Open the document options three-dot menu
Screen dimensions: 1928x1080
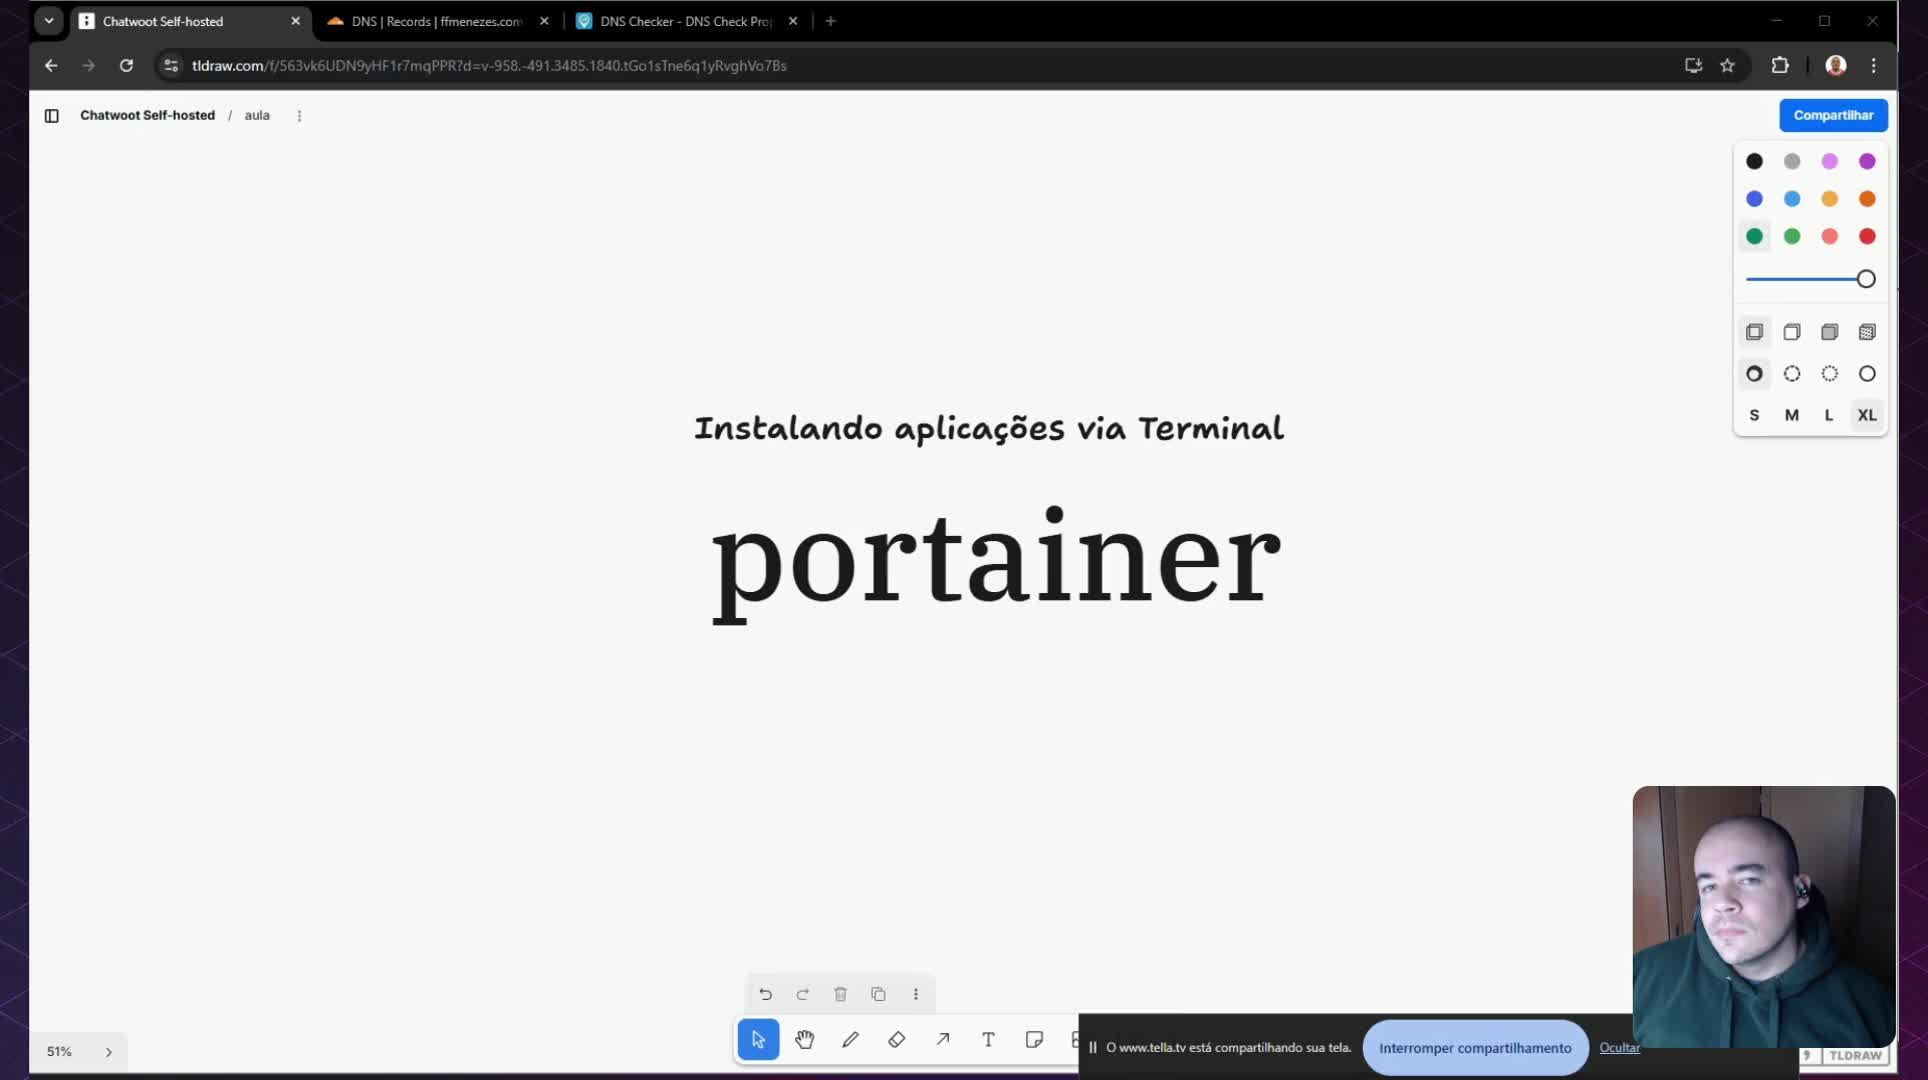click(299, 115)
